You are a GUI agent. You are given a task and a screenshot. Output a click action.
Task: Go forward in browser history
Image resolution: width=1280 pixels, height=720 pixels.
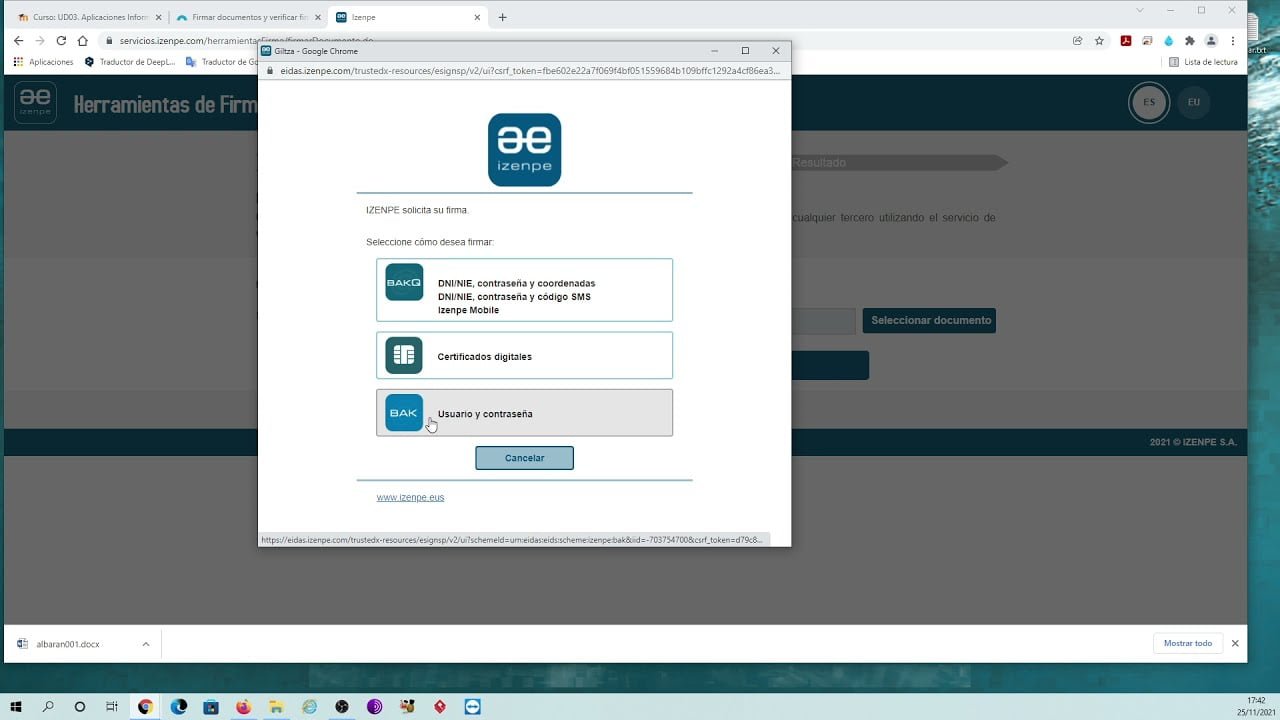(x=40, y=41)
